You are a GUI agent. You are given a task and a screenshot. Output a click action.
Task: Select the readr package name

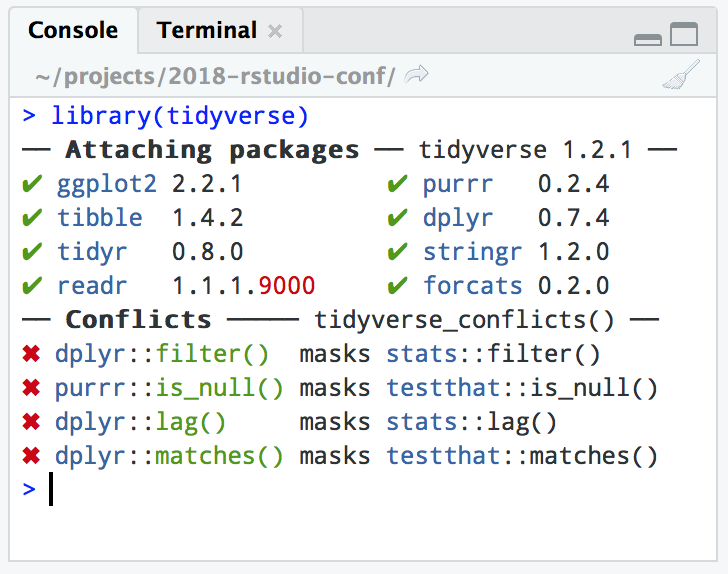91,286
